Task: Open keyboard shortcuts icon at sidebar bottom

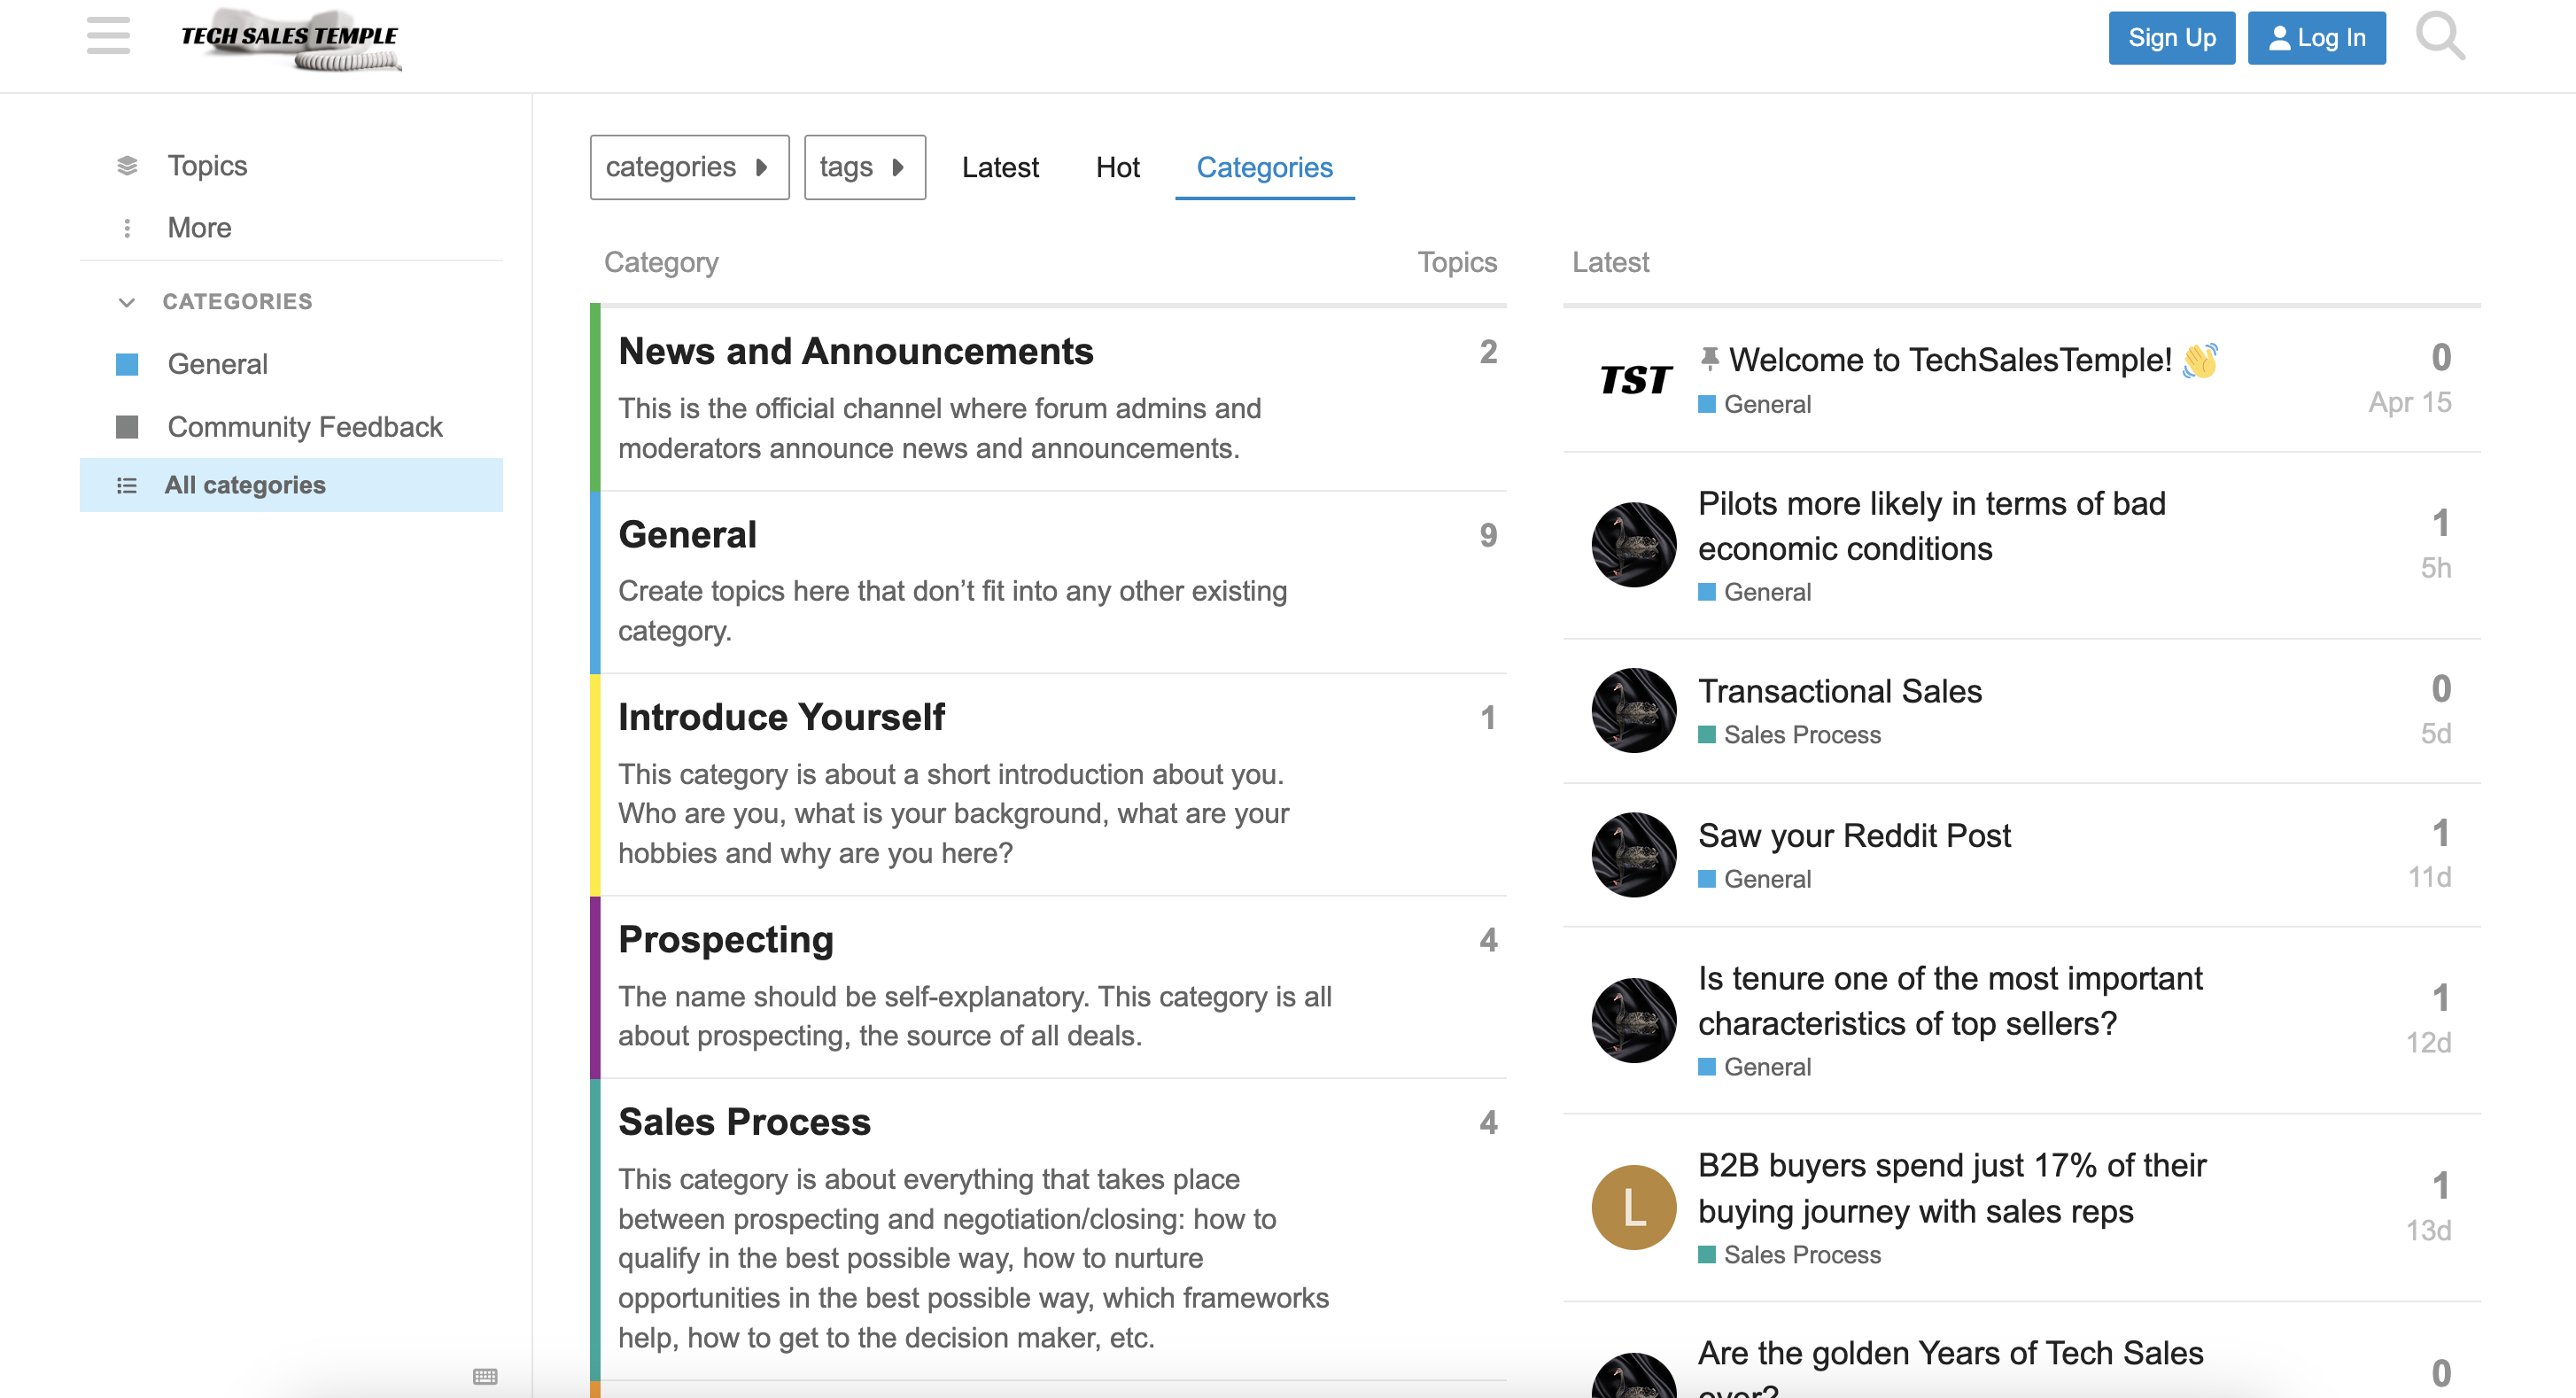Action: pos(485,1376)
